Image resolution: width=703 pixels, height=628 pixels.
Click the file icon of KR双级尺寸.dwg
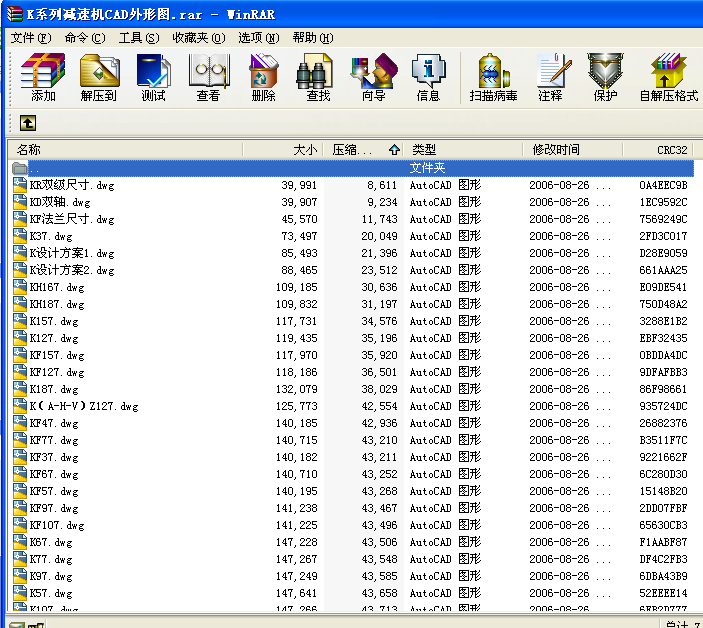pos(20,185)
